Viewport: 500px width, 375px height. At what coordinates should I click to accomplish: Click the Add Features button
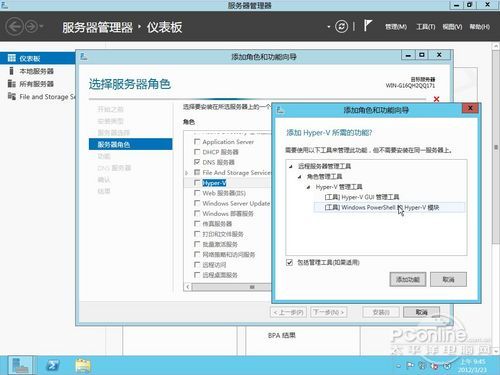coord(408,279)
